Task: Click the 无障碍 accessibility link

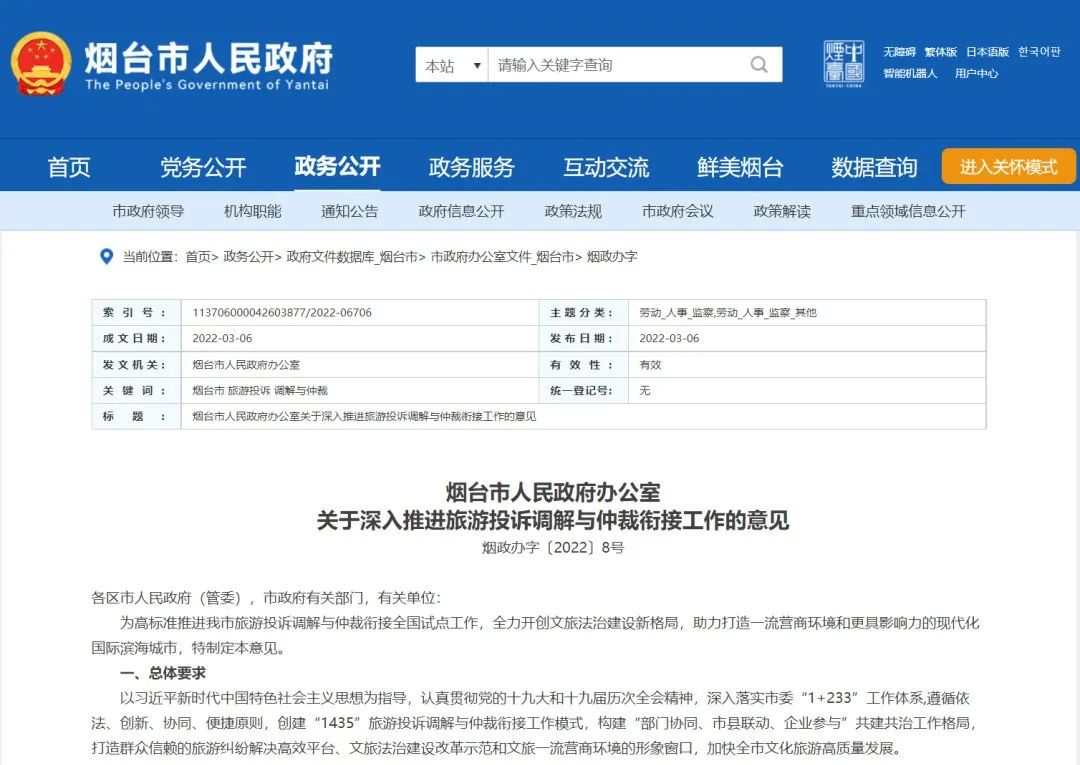Action: (900, 52)
